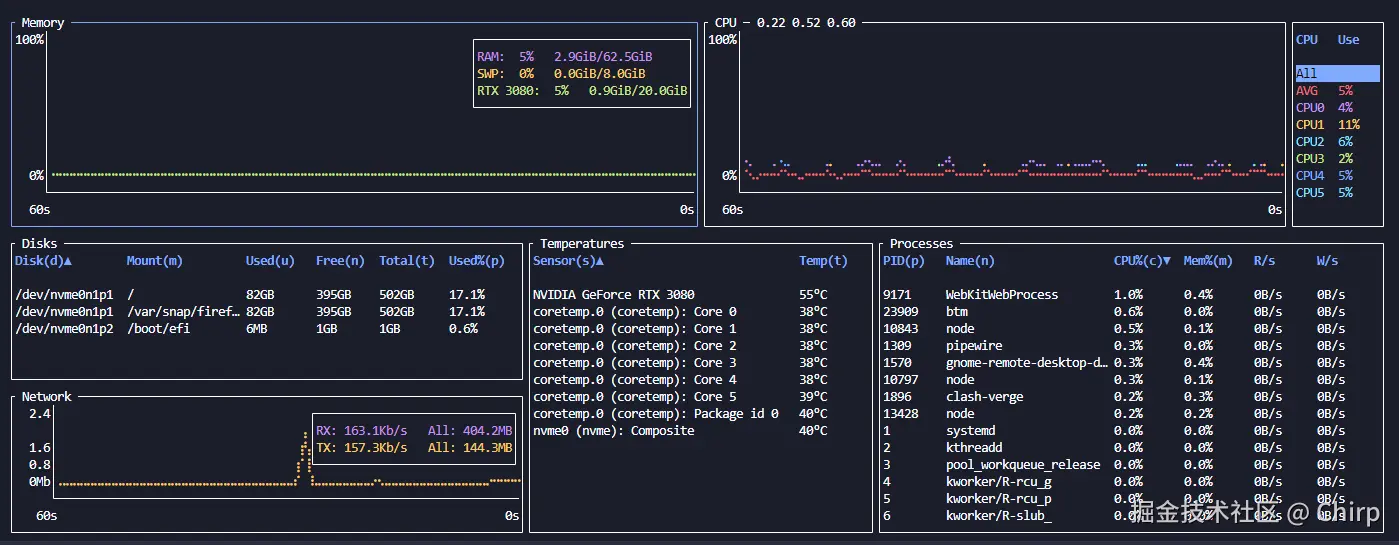Highlight the pipewire process entry

tap(973, 346)
